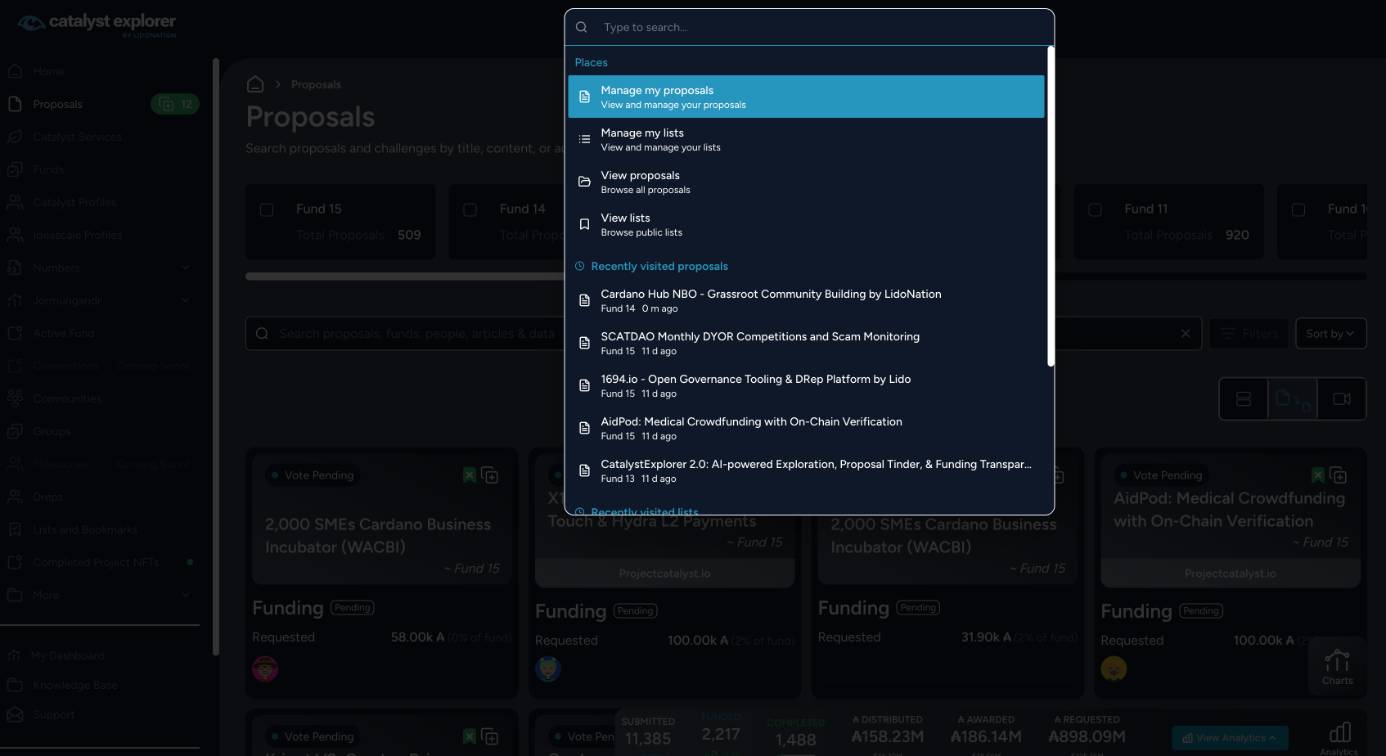Click the Proposals breadcrumb link

point(316,85)
